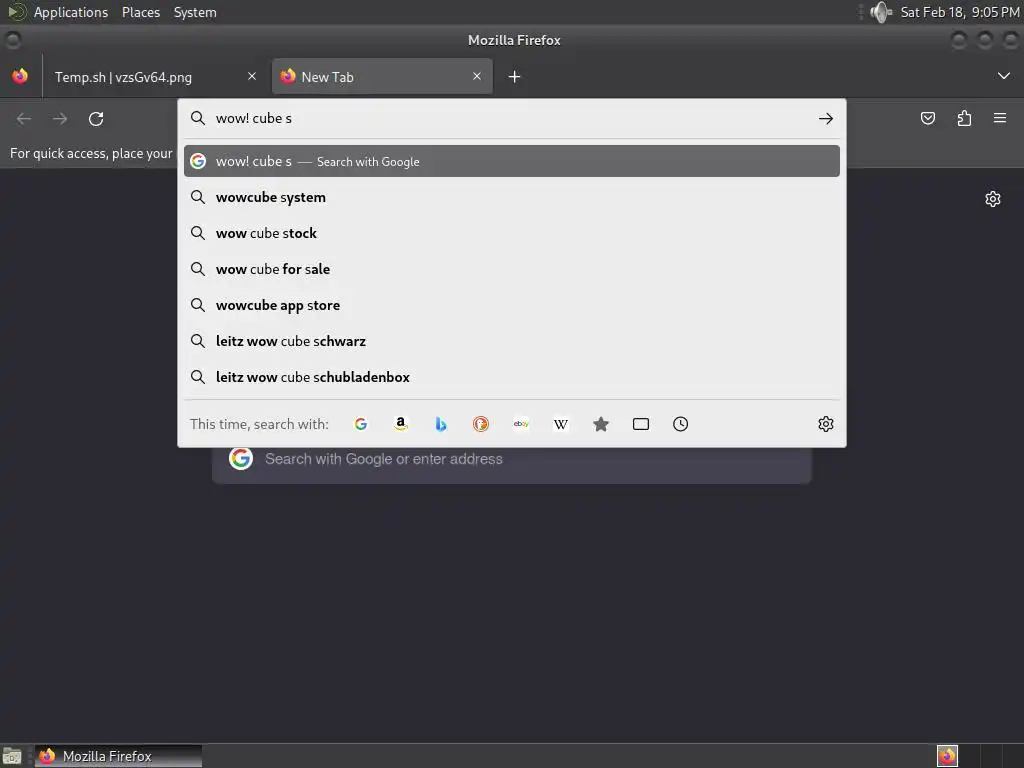Pick suggestion 'leitz wow cube schwarz'
Screen dimensions: 1024x768
(512, 341)
